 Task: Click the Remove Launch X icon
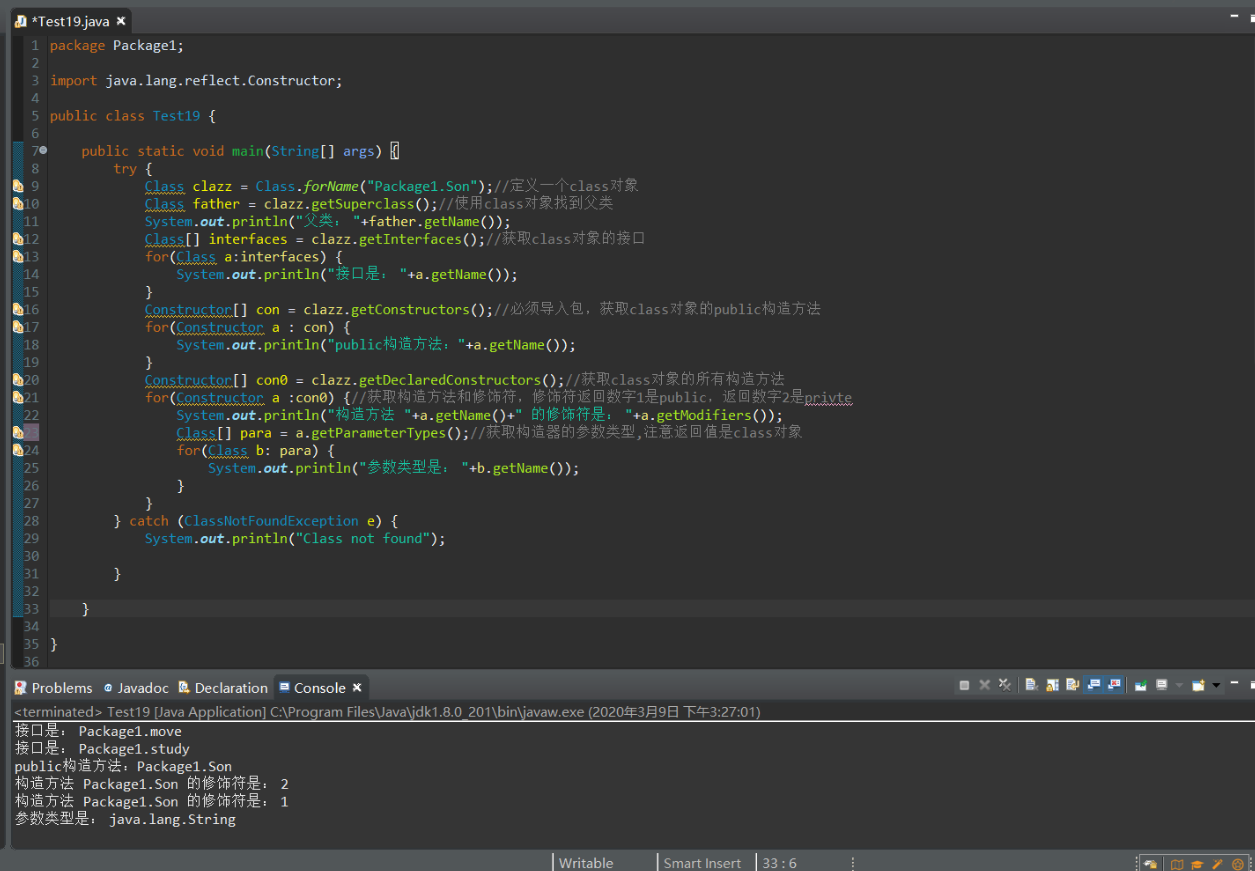point(984,685)
